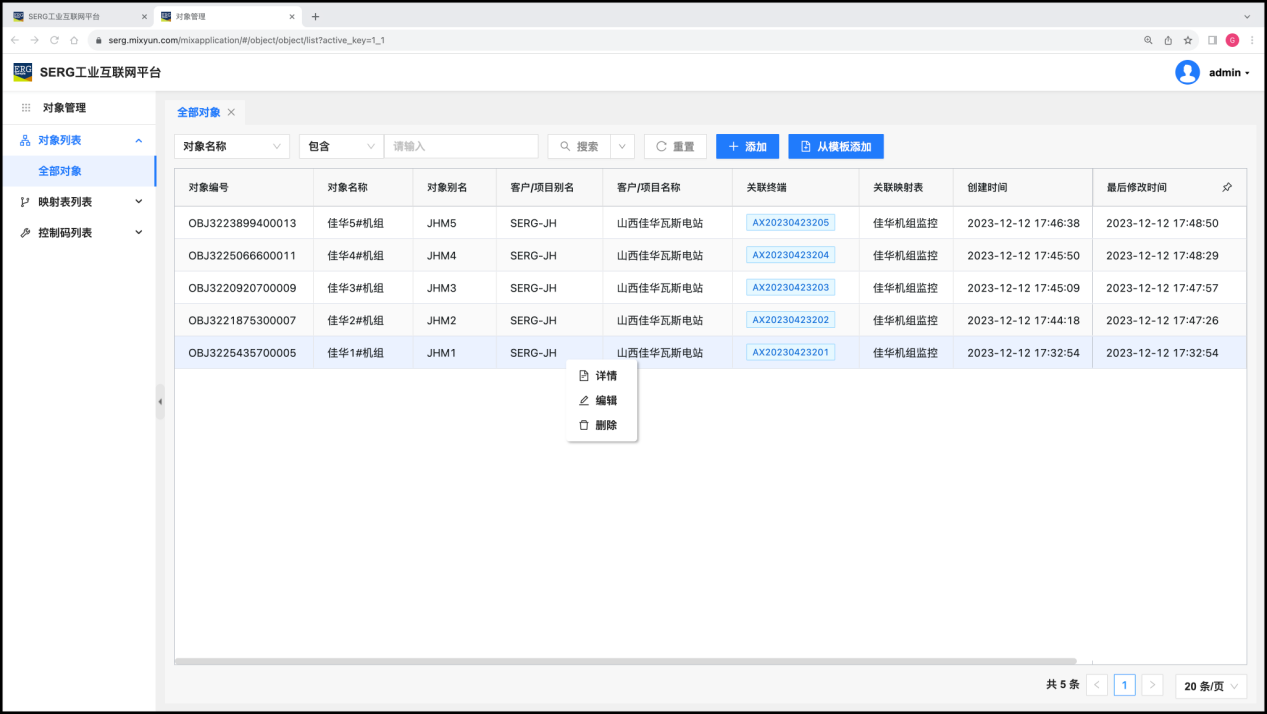
Task: Click the browser zoom magnifier icon
Action: 1148,40
